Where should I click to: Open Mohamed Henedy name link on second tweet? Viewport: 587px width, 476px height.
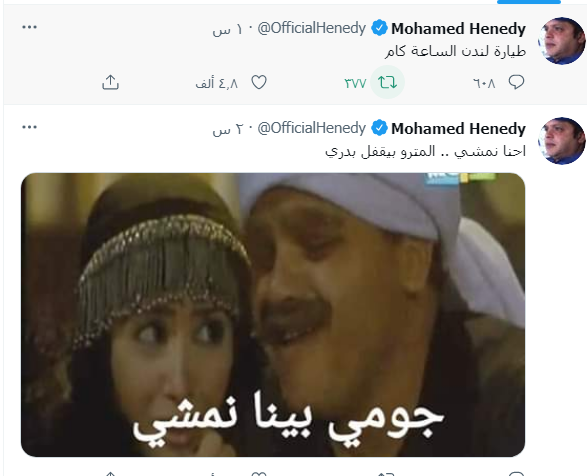458,129
